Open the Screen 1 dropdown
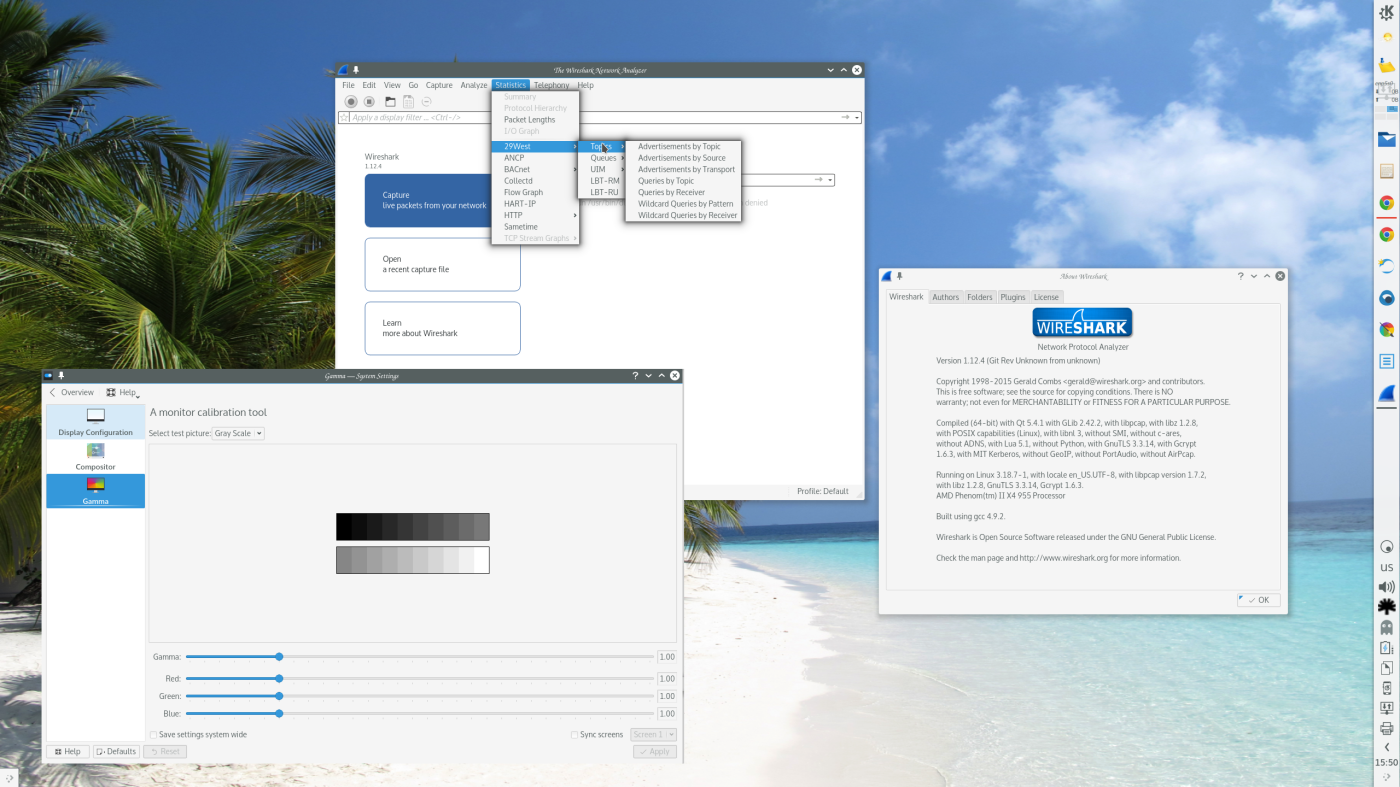This screenshot has width=1400, height=787. coord(652,734)
